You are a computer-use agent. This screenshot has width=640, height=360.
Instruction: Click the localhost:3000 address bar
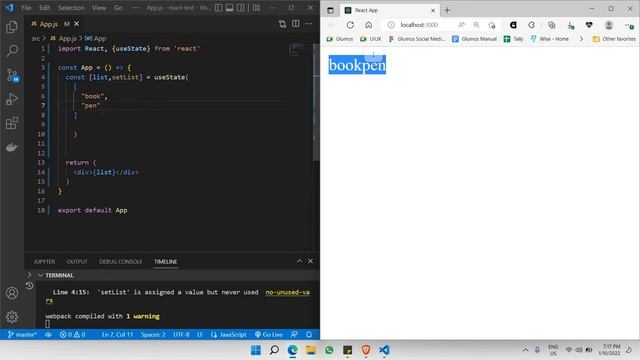click(x=419, y=25)
